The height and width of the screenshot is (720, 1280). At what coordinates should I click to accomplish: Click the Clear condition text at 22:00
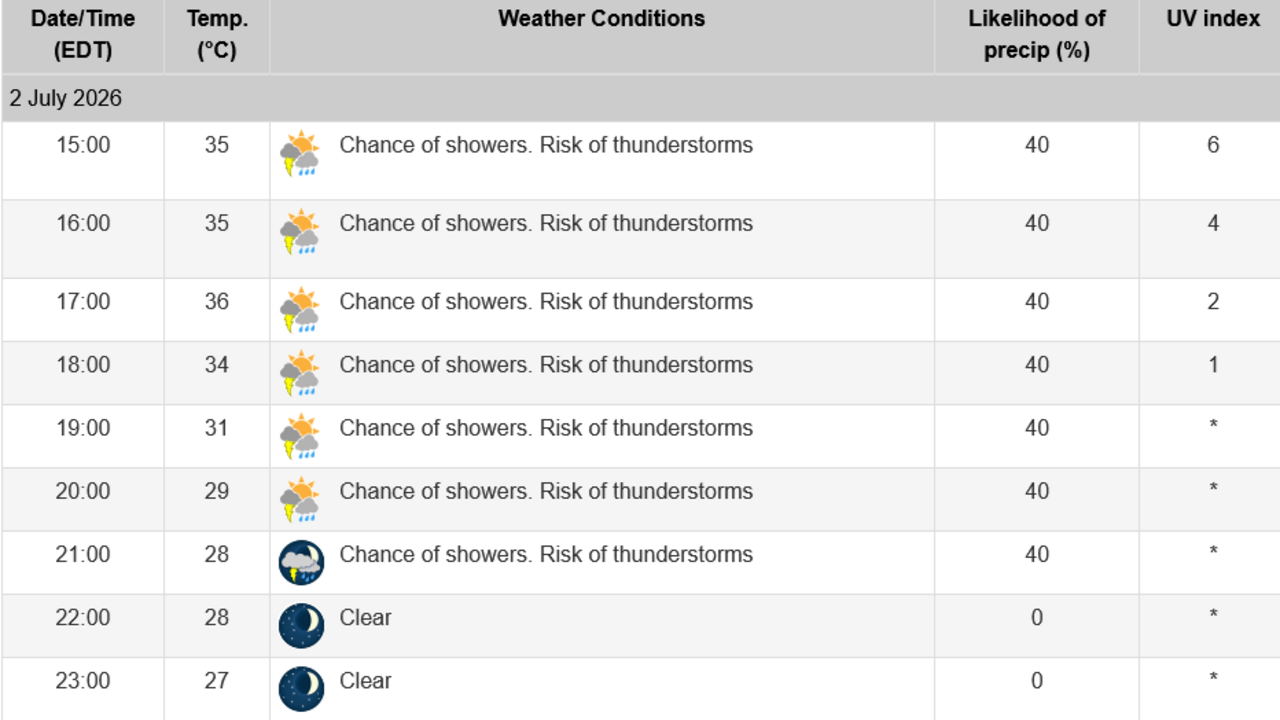tap(365, 617)
